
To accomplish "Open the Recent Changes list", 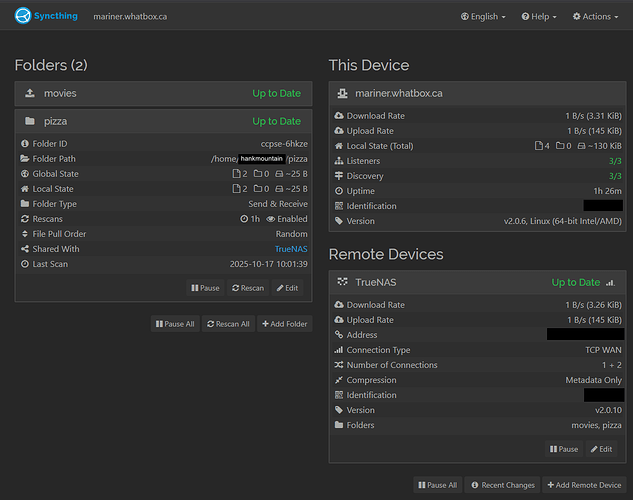I will coord(503,485).
